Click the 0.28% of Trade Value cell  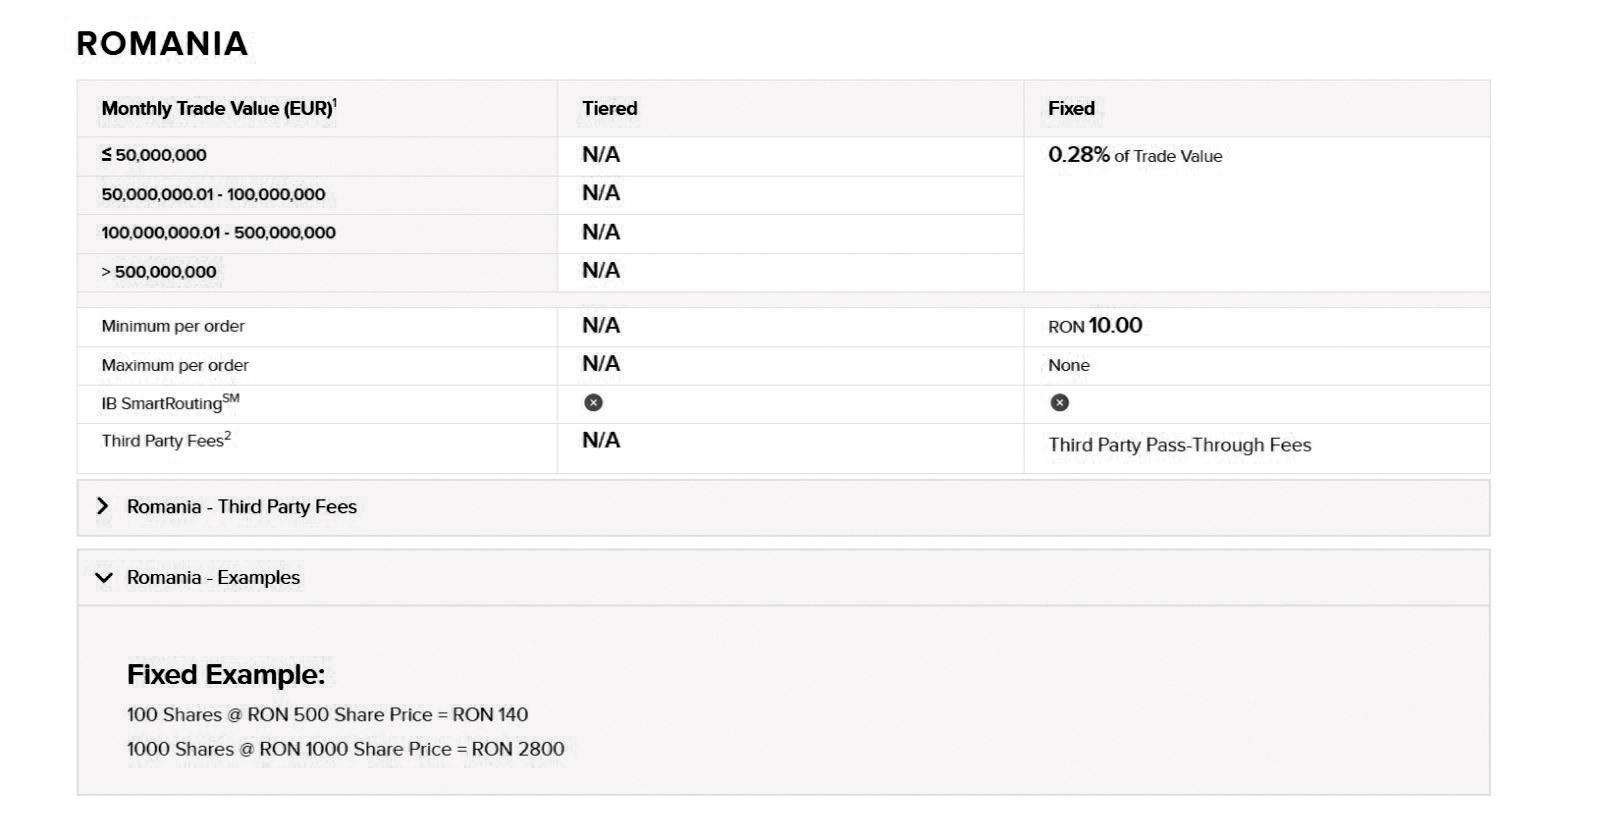pyautogui.click(x=1135, y=155)
